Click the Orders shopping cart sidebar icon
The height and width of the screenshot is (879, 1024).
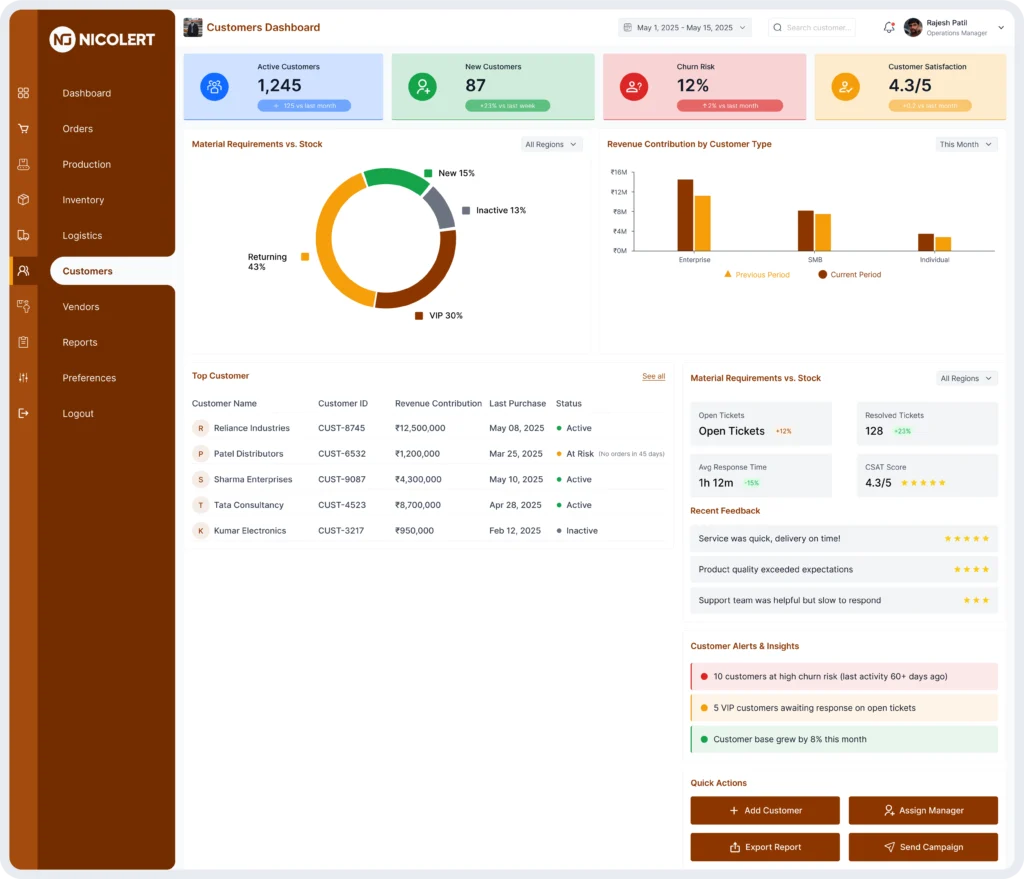coord(23,128)
